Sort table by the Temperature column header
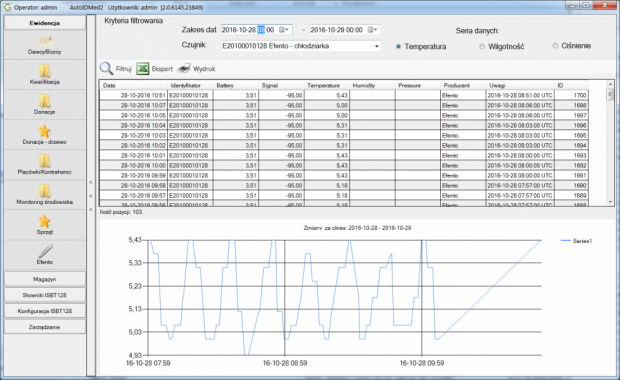620x380 pixels. point(327,85)
